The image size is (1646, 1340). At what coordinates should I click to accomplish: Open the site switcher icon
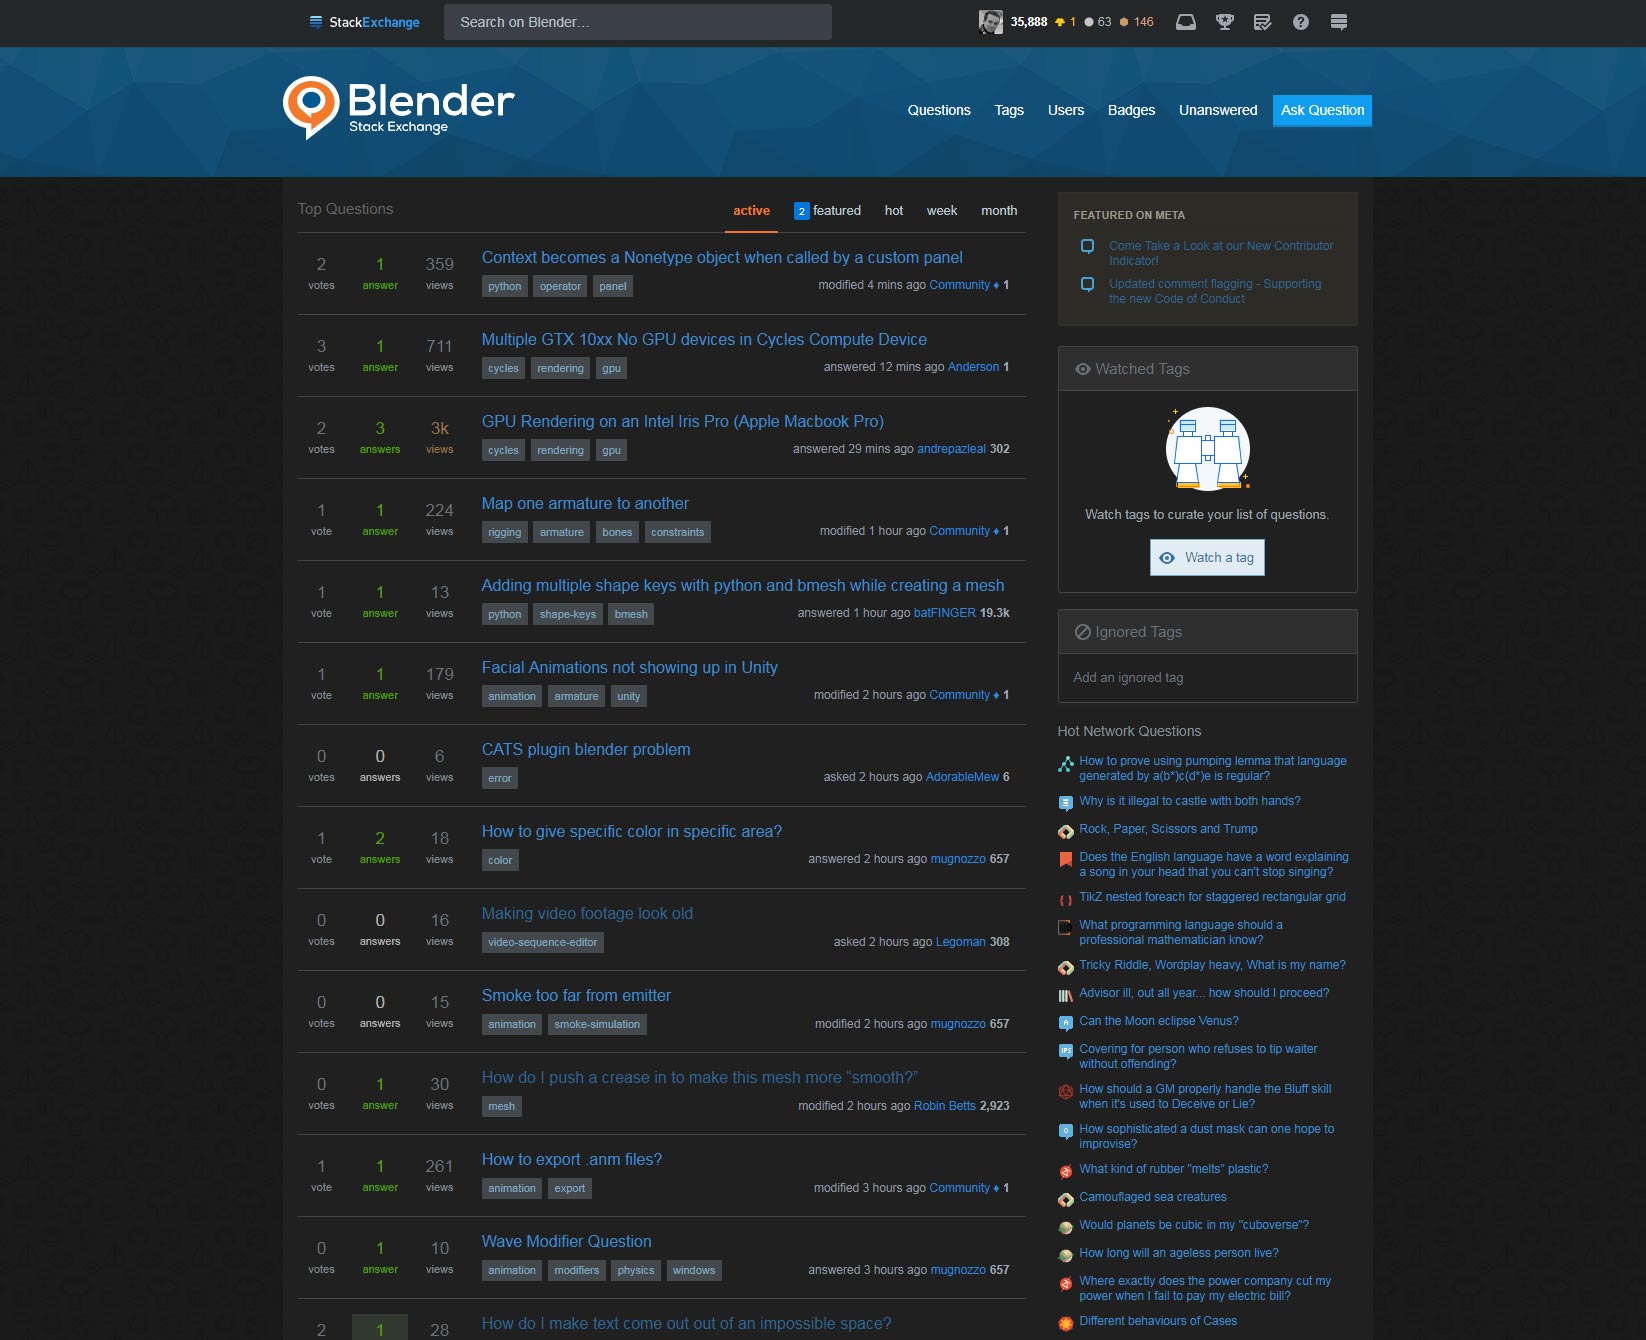[x=1338, y=21]
